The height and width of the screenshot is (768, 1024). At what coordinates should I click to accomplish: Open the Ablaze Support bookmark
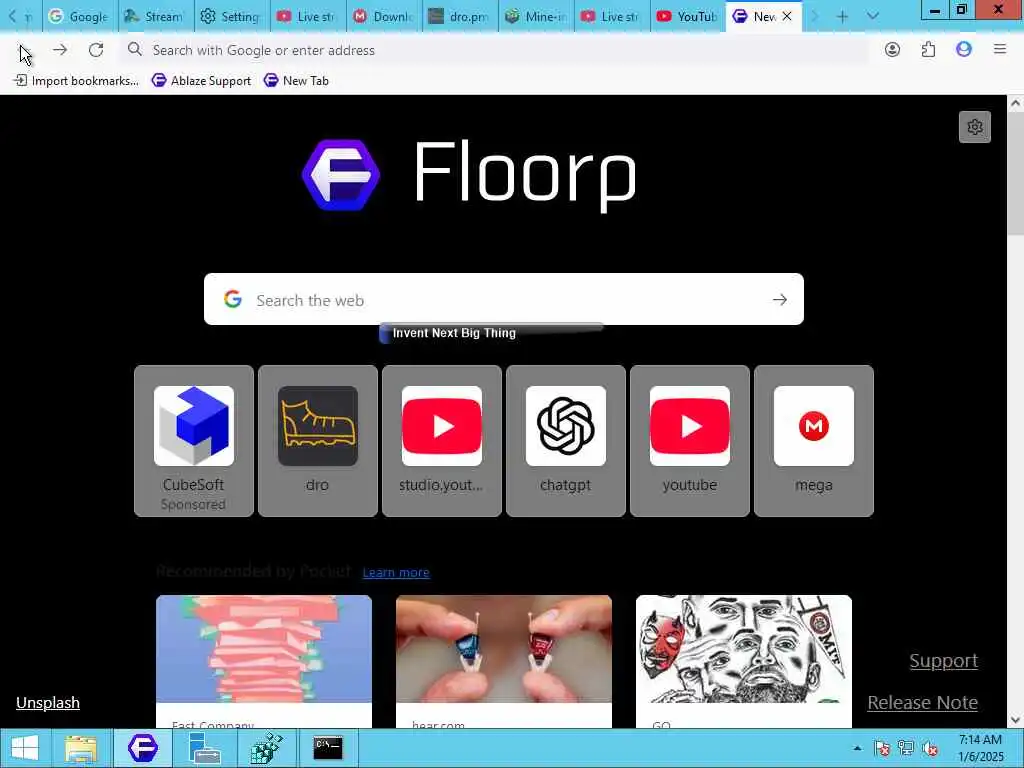(201, 80)
